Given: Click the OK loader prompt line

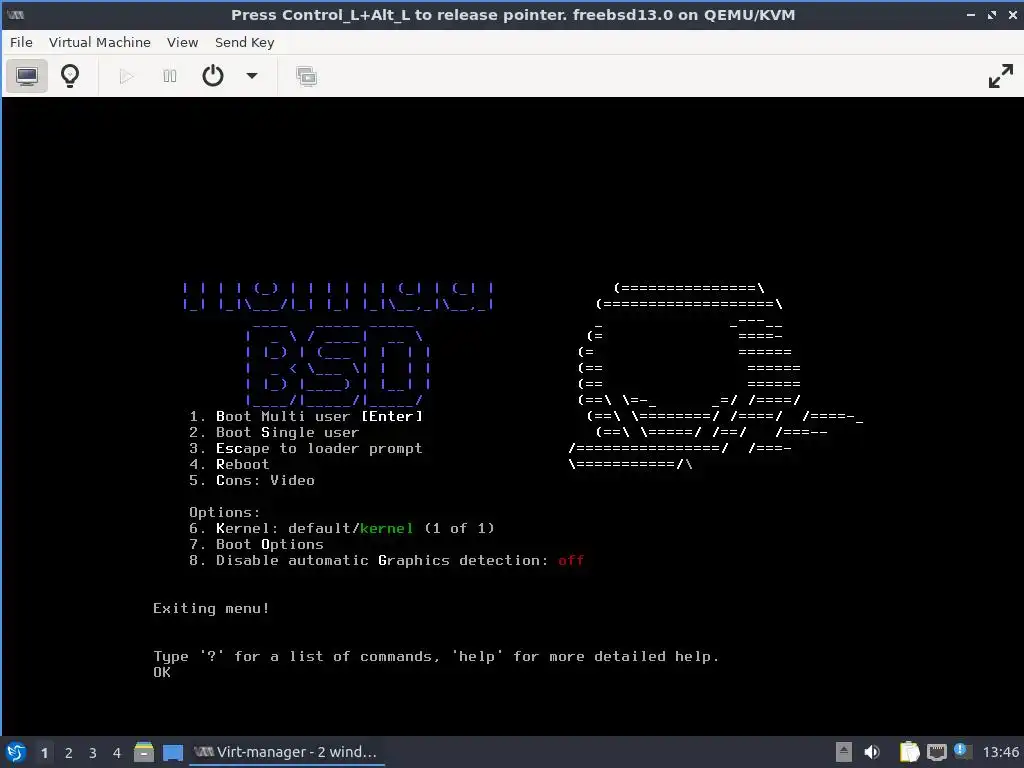Looking at the screenshot, I should pyautogui.click(x=162, y=672).
